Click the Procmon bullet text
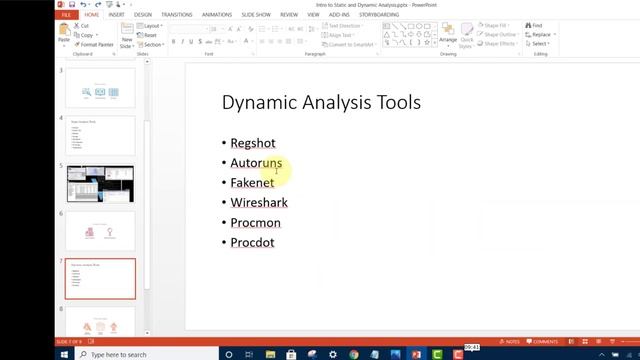This screenshot has height=360, width=640. tap(256, 222)
